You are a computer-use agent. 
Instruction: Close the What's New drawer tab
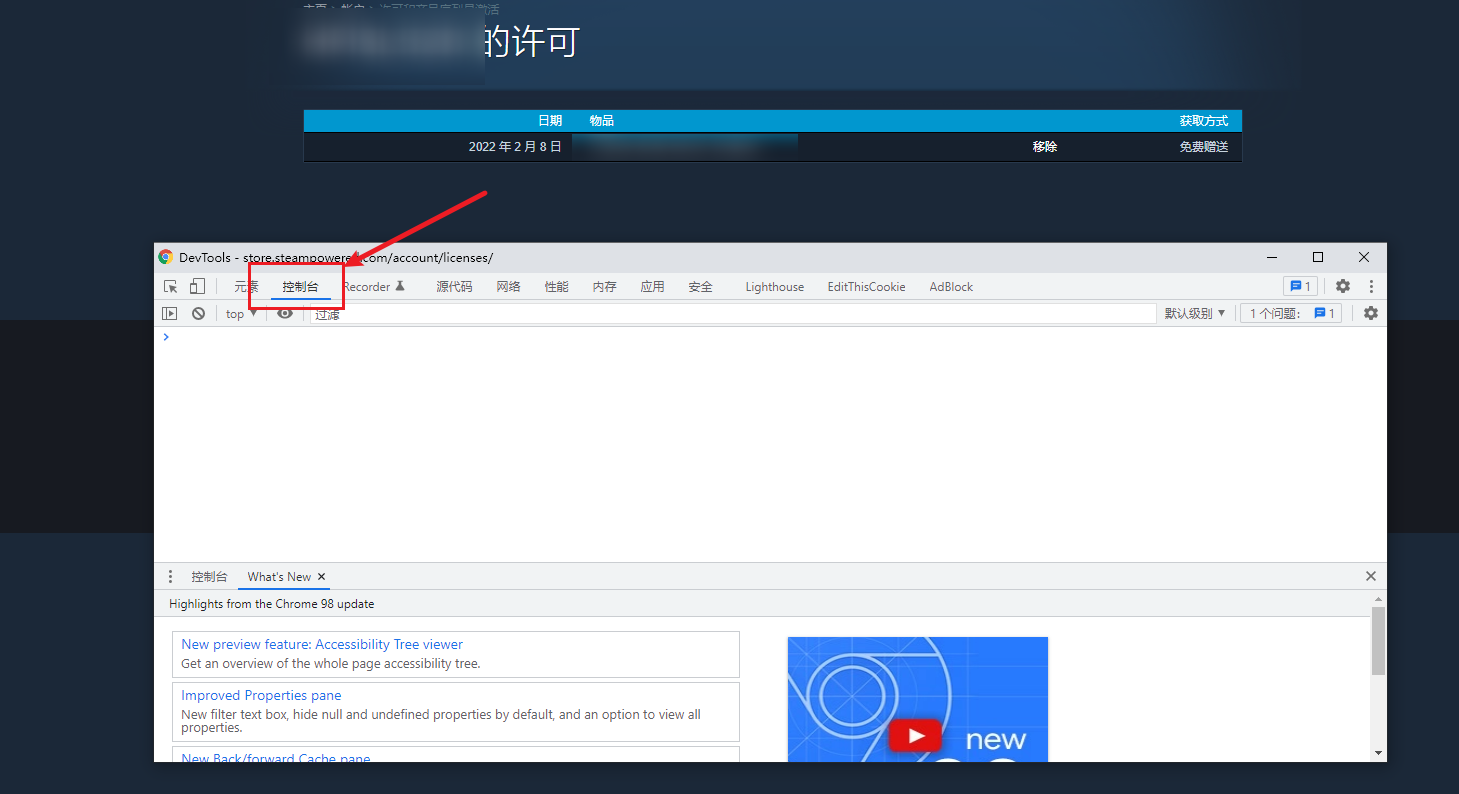[321, 577]
